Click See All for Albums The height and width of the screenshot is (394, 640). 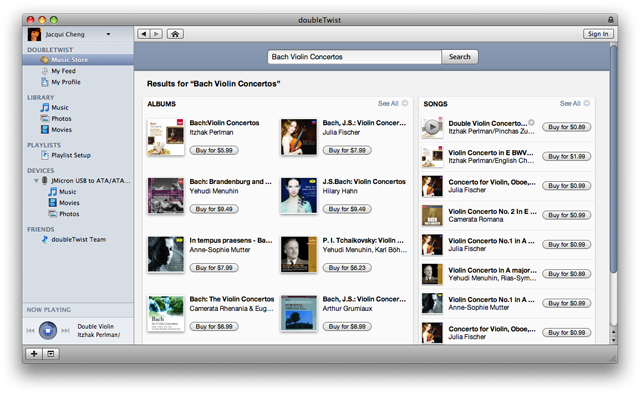point(393,103)
